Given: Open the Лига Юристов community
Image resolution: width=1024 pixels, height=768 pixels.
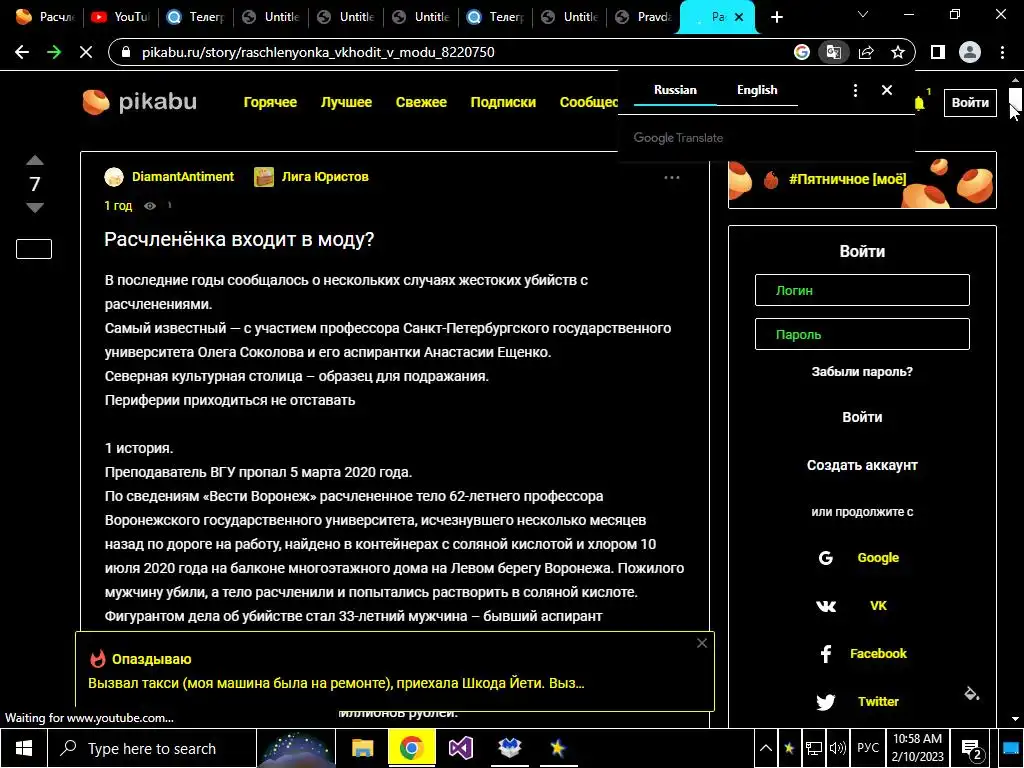Looking at the screenshot, I should [x=325, y=176].
